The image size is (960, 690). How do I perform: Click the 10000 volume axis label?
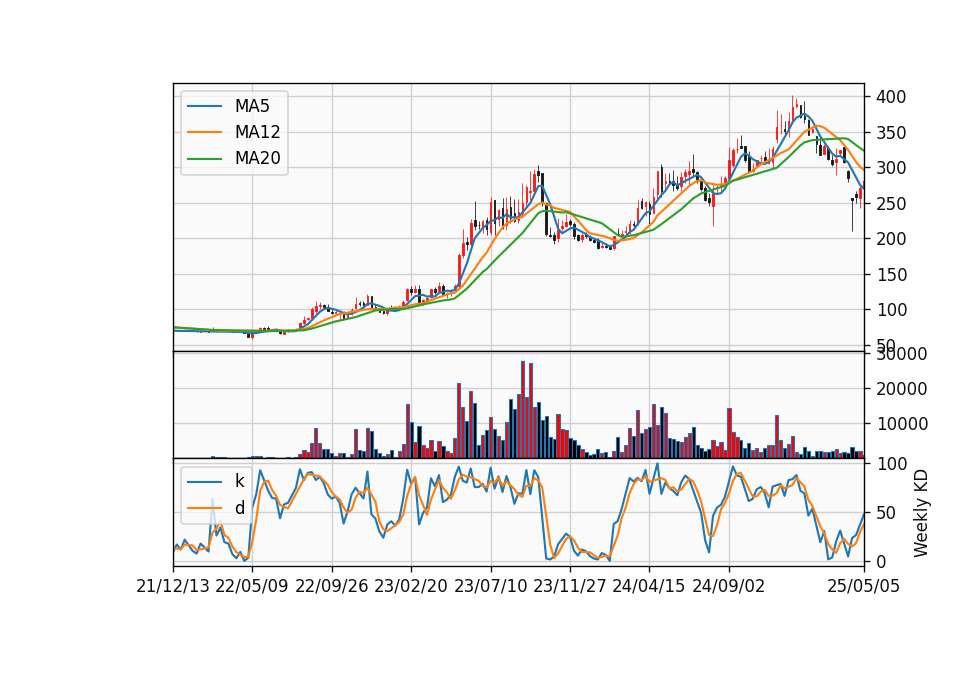902,424
